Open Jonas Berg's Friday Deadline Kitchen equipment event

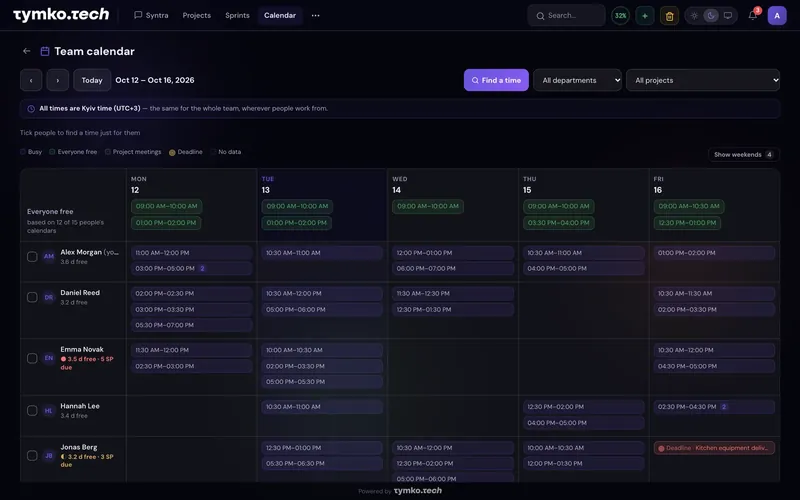714,448
